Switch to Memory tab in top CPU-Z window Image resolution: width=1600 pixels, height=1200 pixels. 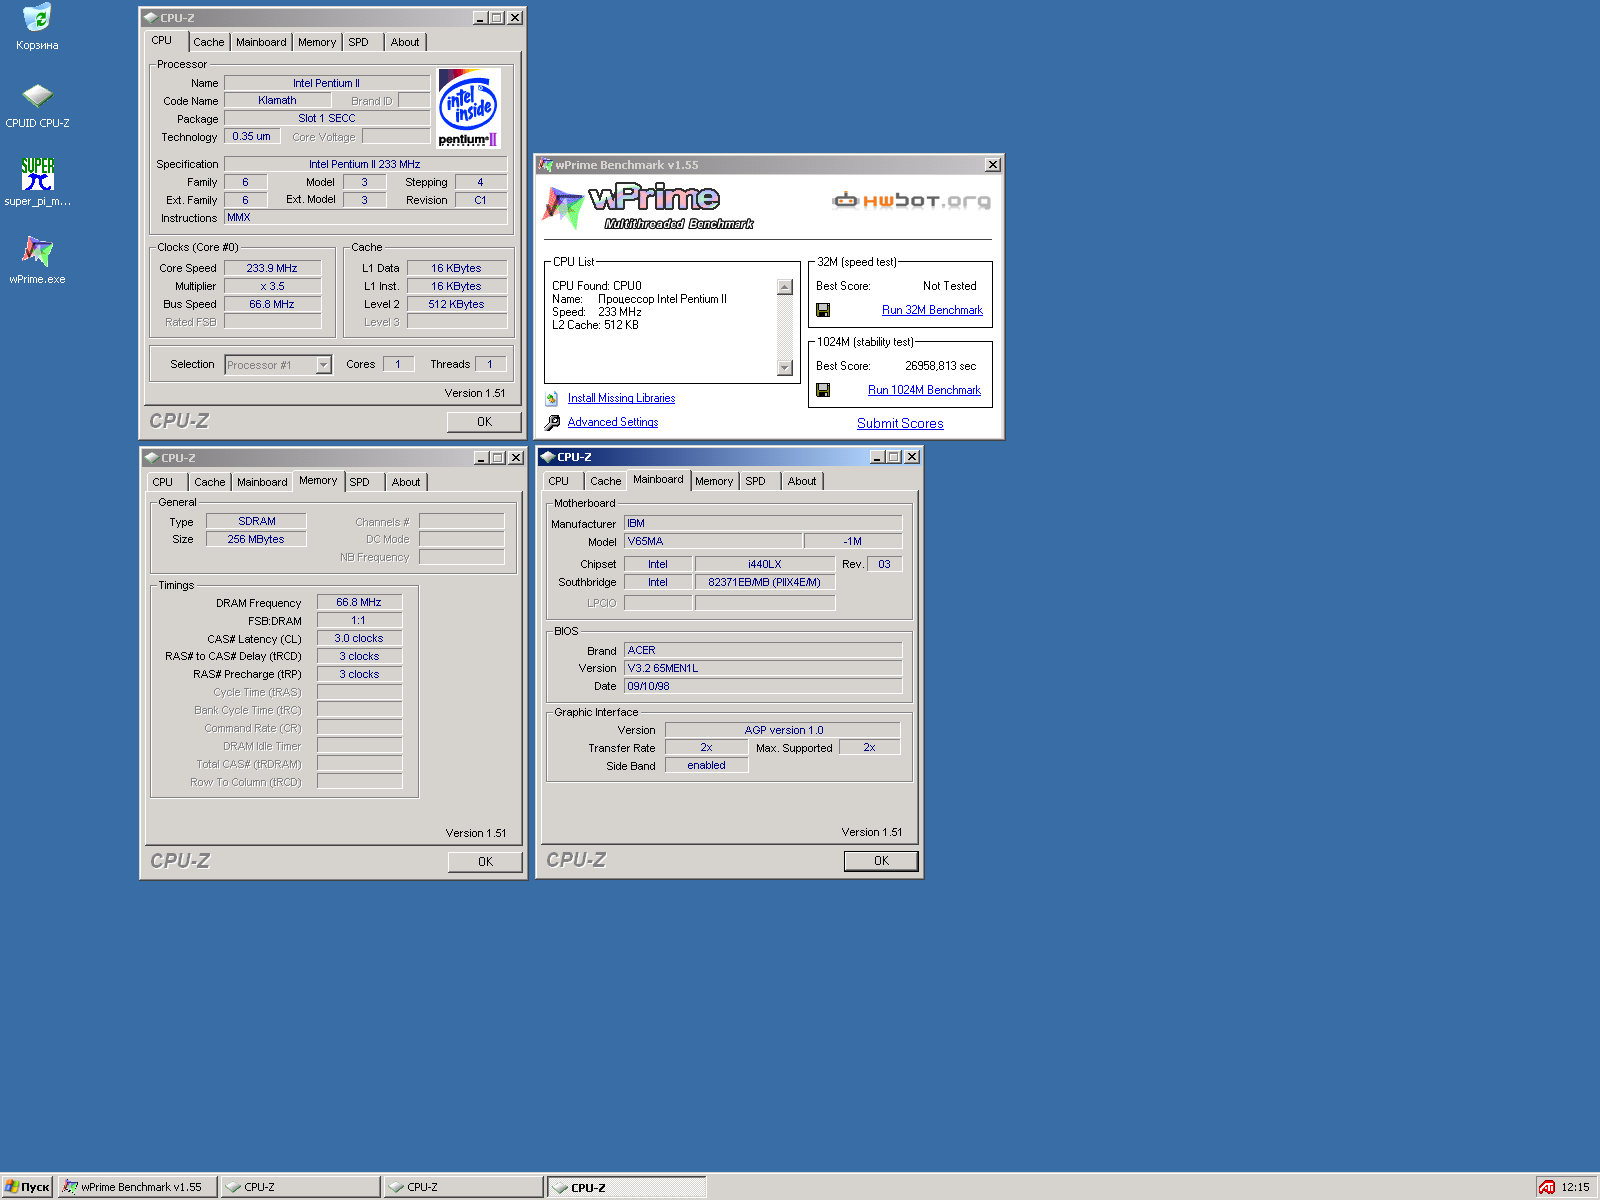coord(317,42)
